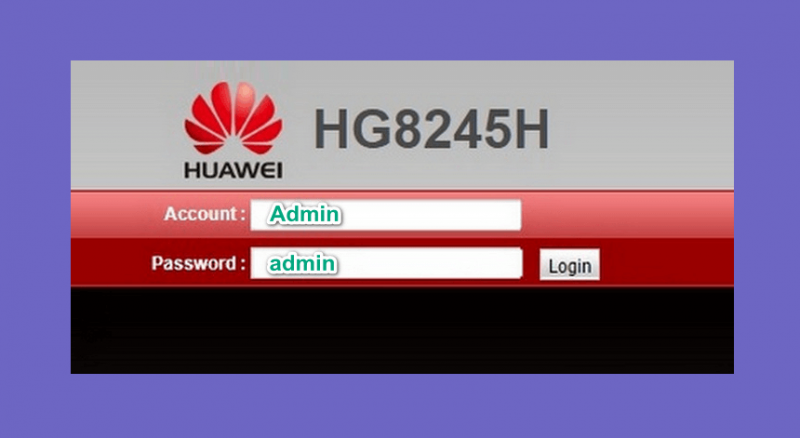This screenshot has width=800, height=438.
Task: Click the empty space after Admin in Account field
Action: point(431,214)
